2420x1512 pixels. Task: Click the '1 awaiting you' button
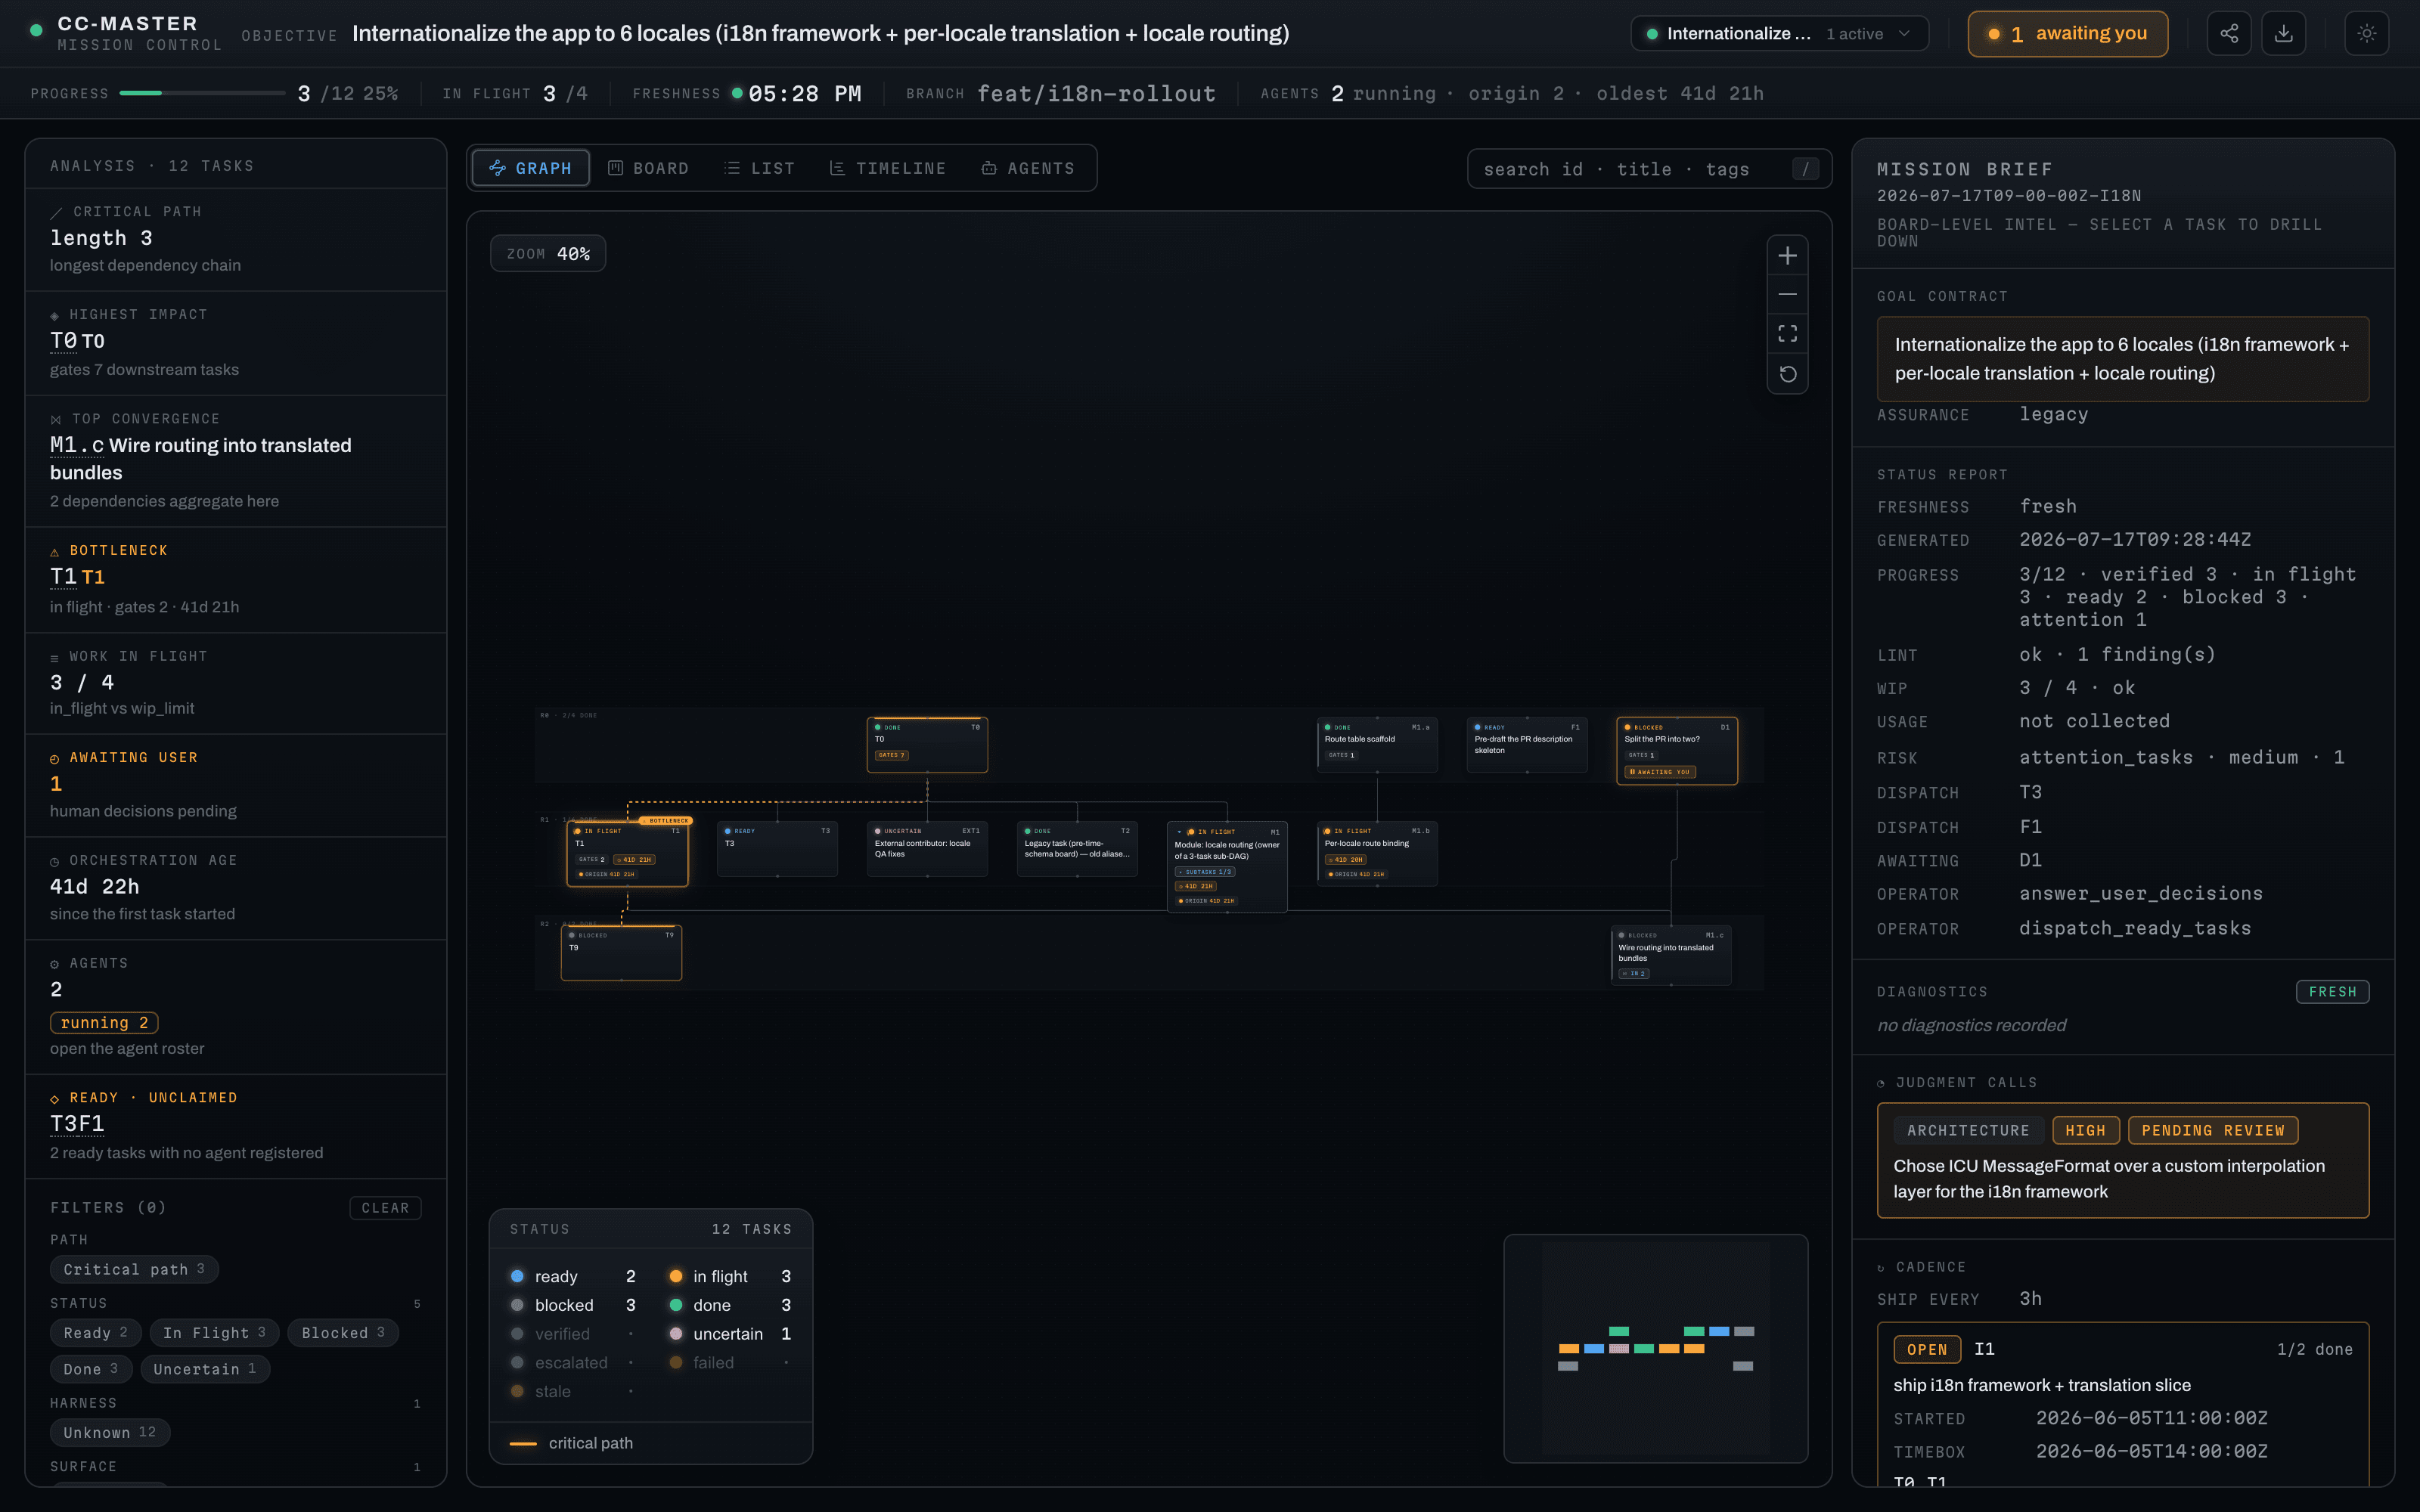click(2067, 34)
